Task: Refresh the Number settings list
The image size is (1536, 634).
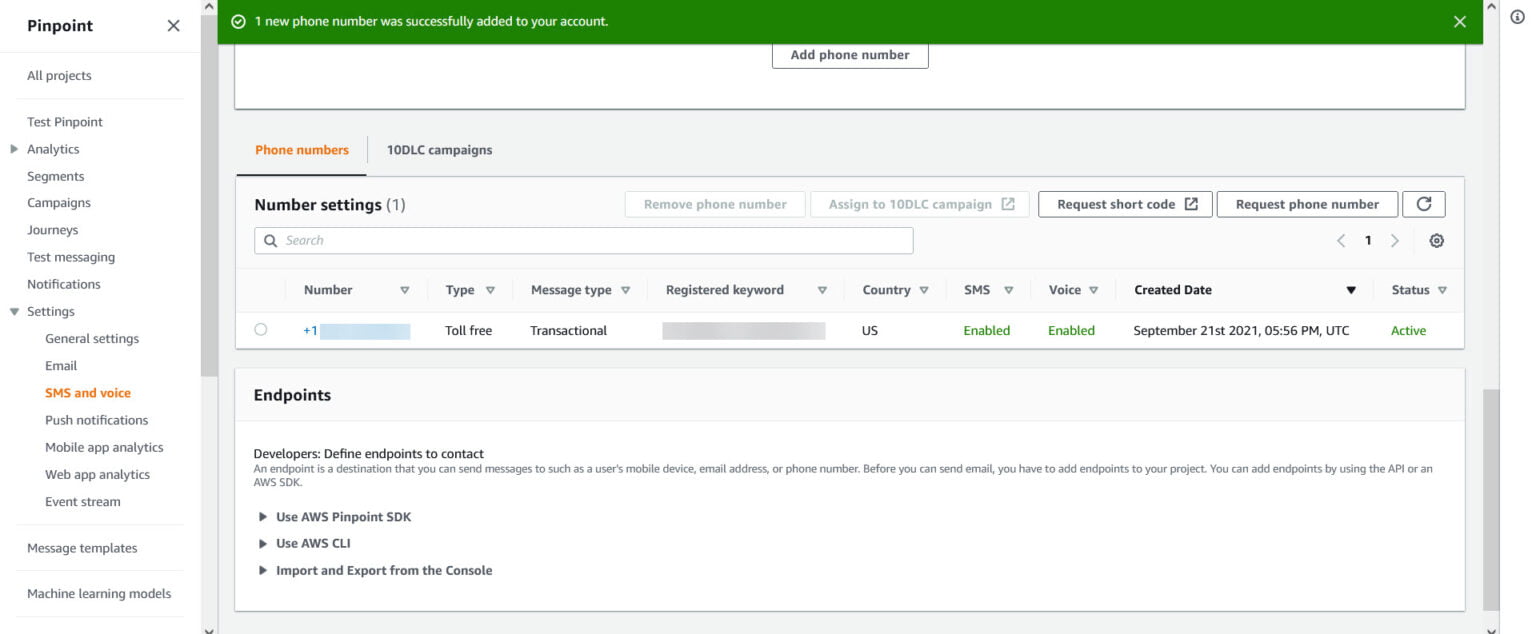Action: point(1424,204)
